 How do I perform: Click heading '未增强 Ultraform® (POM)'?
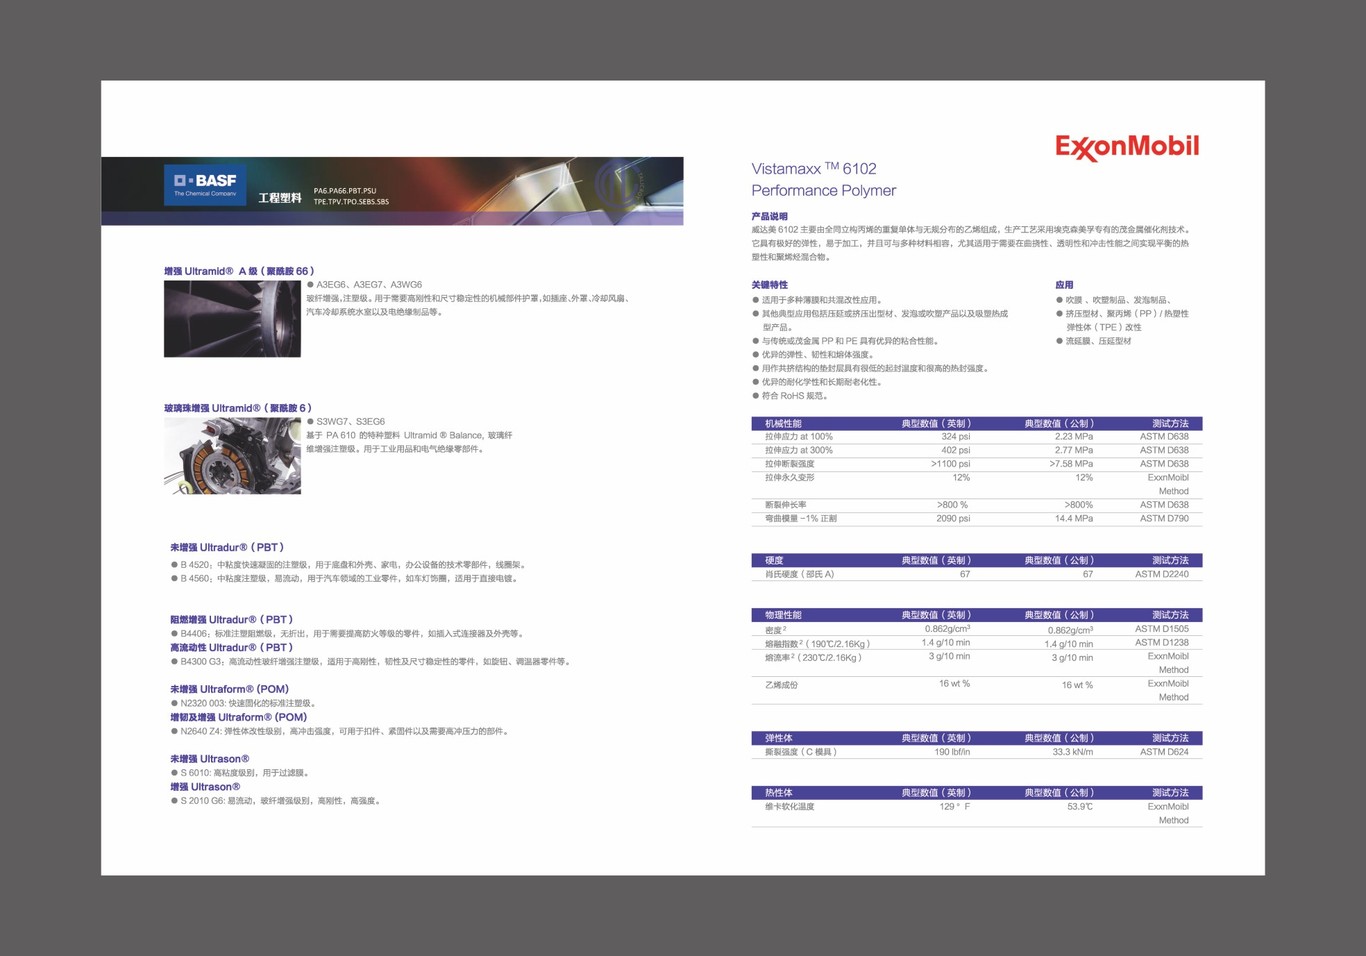[229, 690]
